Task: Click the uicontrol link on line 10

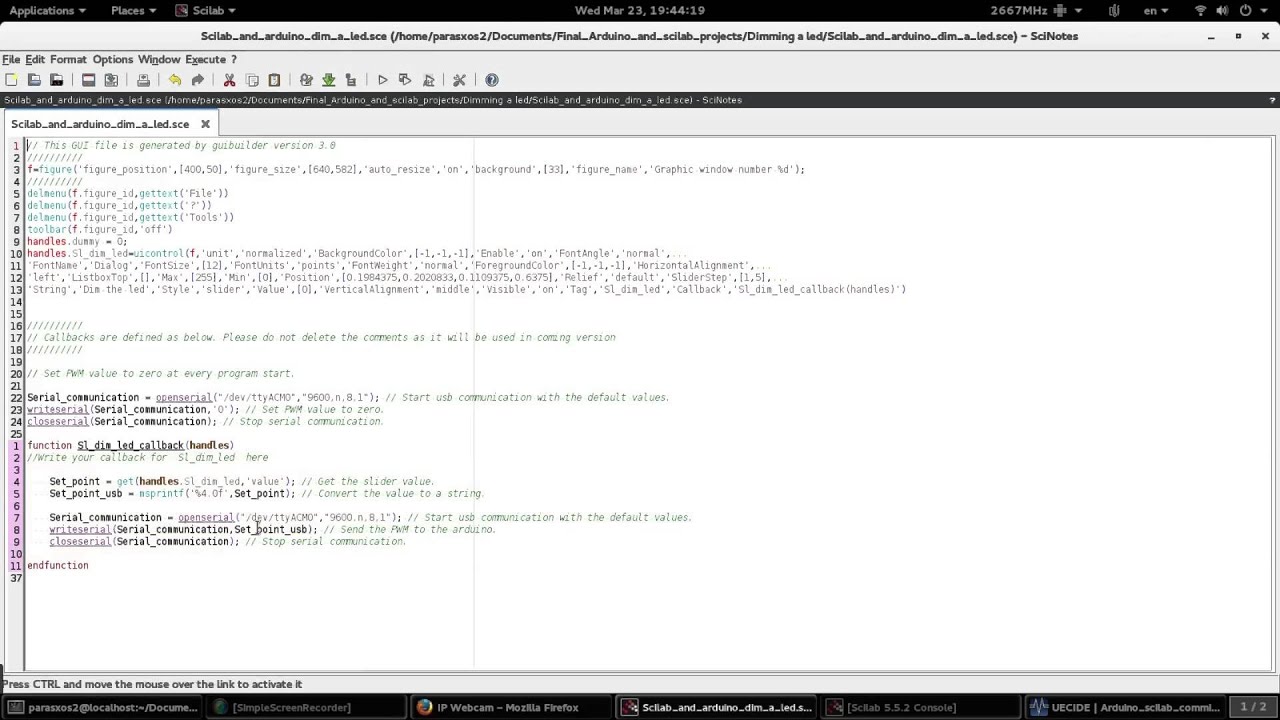Action: coord(158,254)
